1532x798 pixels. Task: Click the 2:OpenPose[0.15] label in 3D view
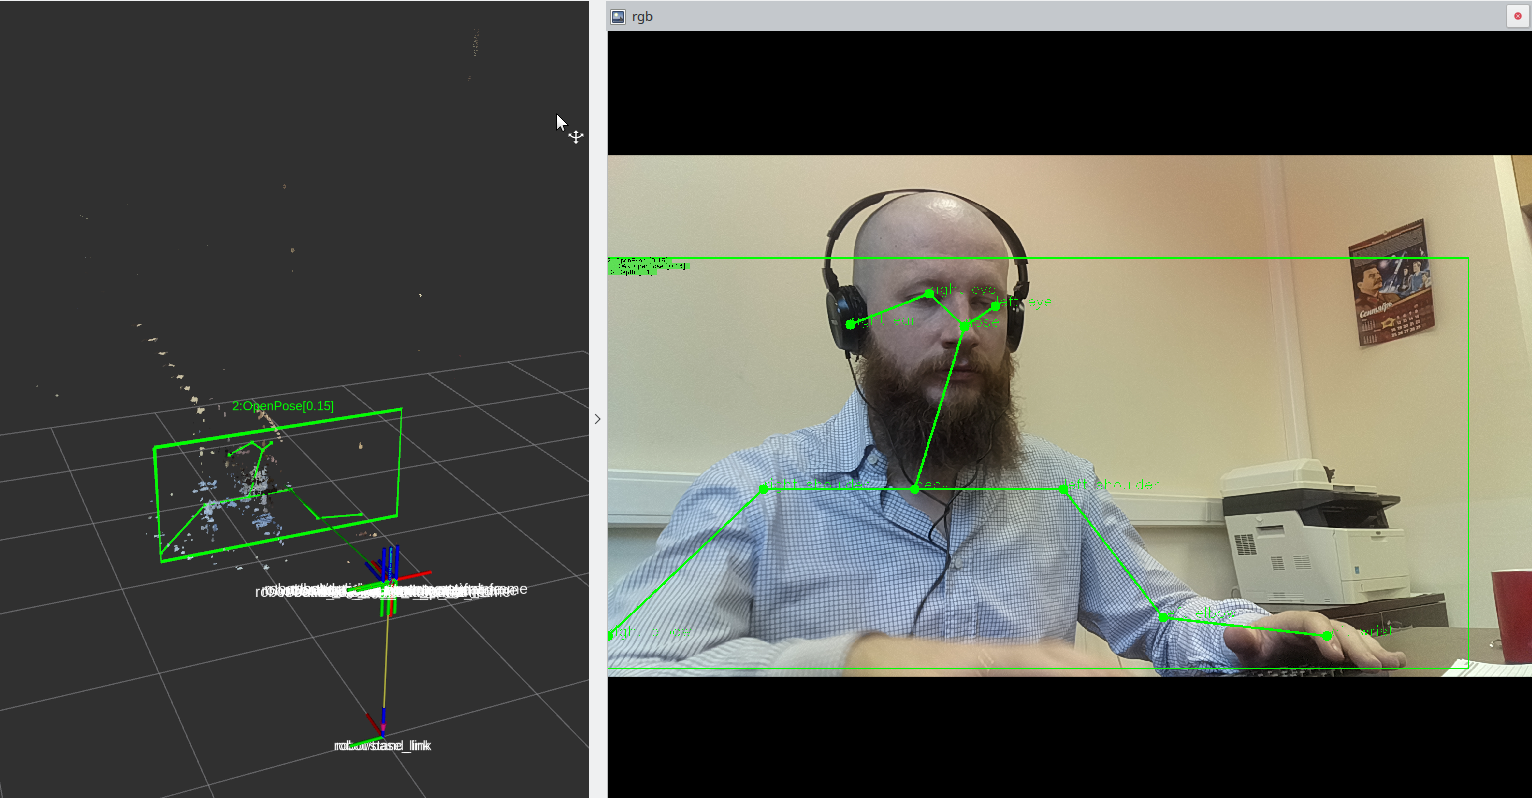click(x=283, y=406)
